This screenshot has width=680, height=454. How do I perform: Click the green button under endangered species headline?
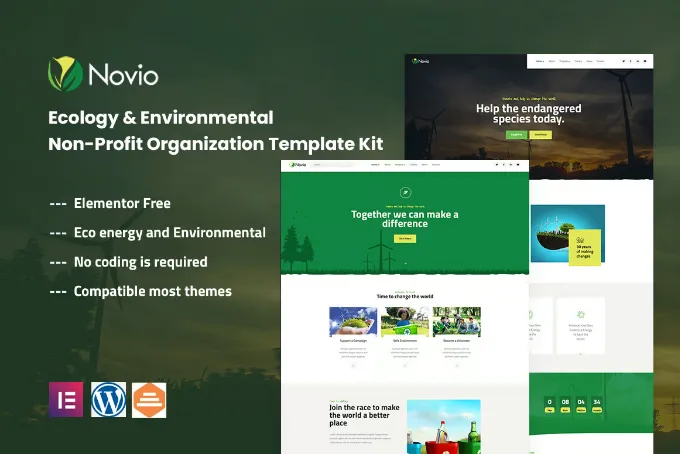(x=516, y=133)
